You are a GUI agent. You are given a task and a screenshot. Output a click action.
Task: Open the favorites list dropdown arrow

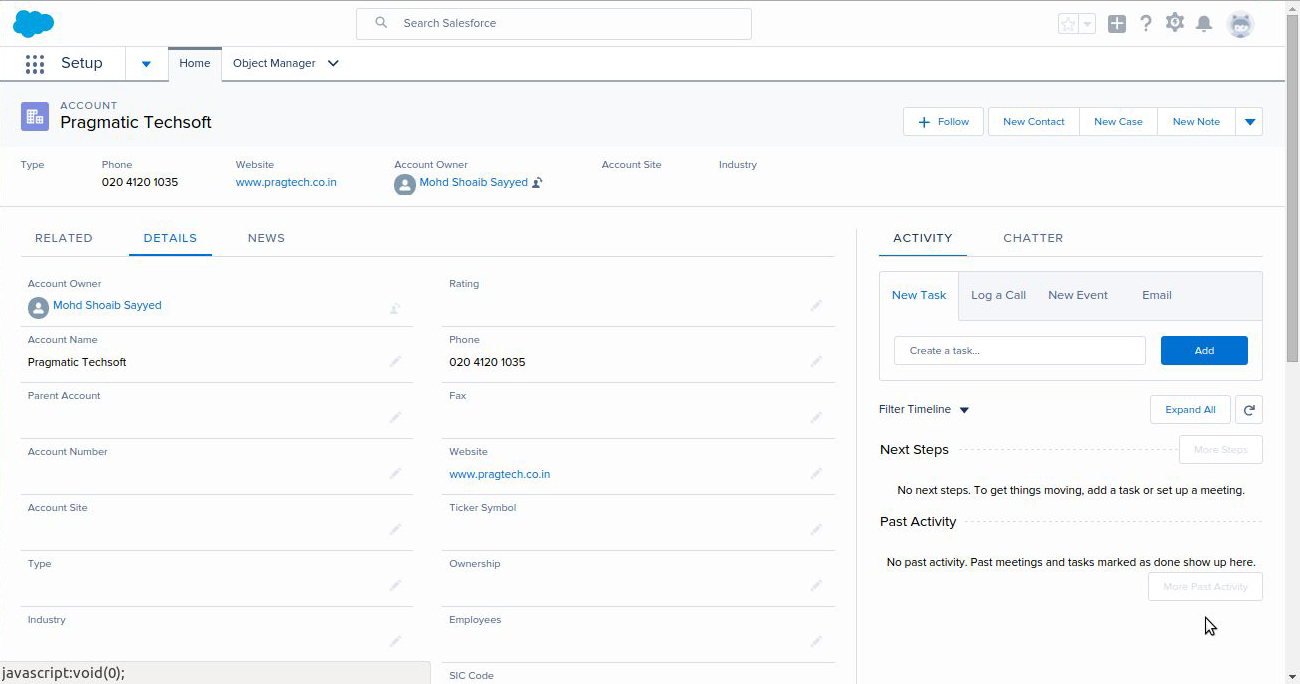[1087, 24]
